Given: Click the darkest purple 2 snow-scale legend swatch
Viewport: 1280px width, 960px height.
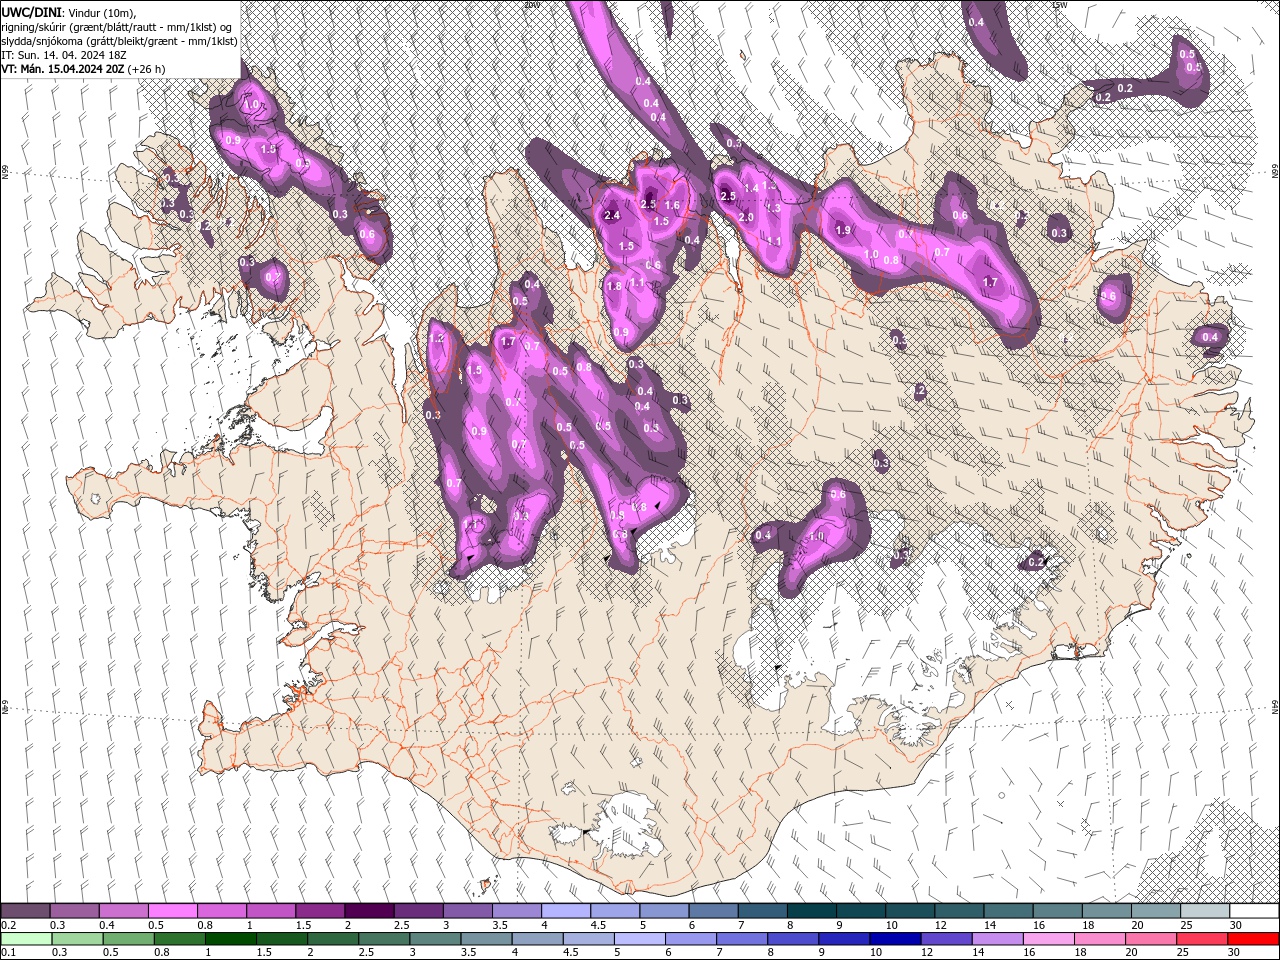Looking at the screenshot, I should (x=368, y=911).
